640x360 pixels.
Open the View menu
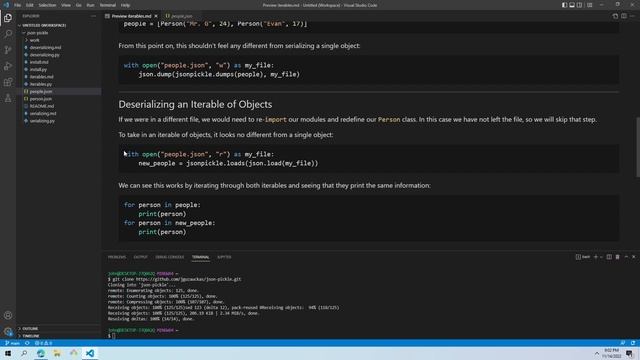(x=66, y=5)
